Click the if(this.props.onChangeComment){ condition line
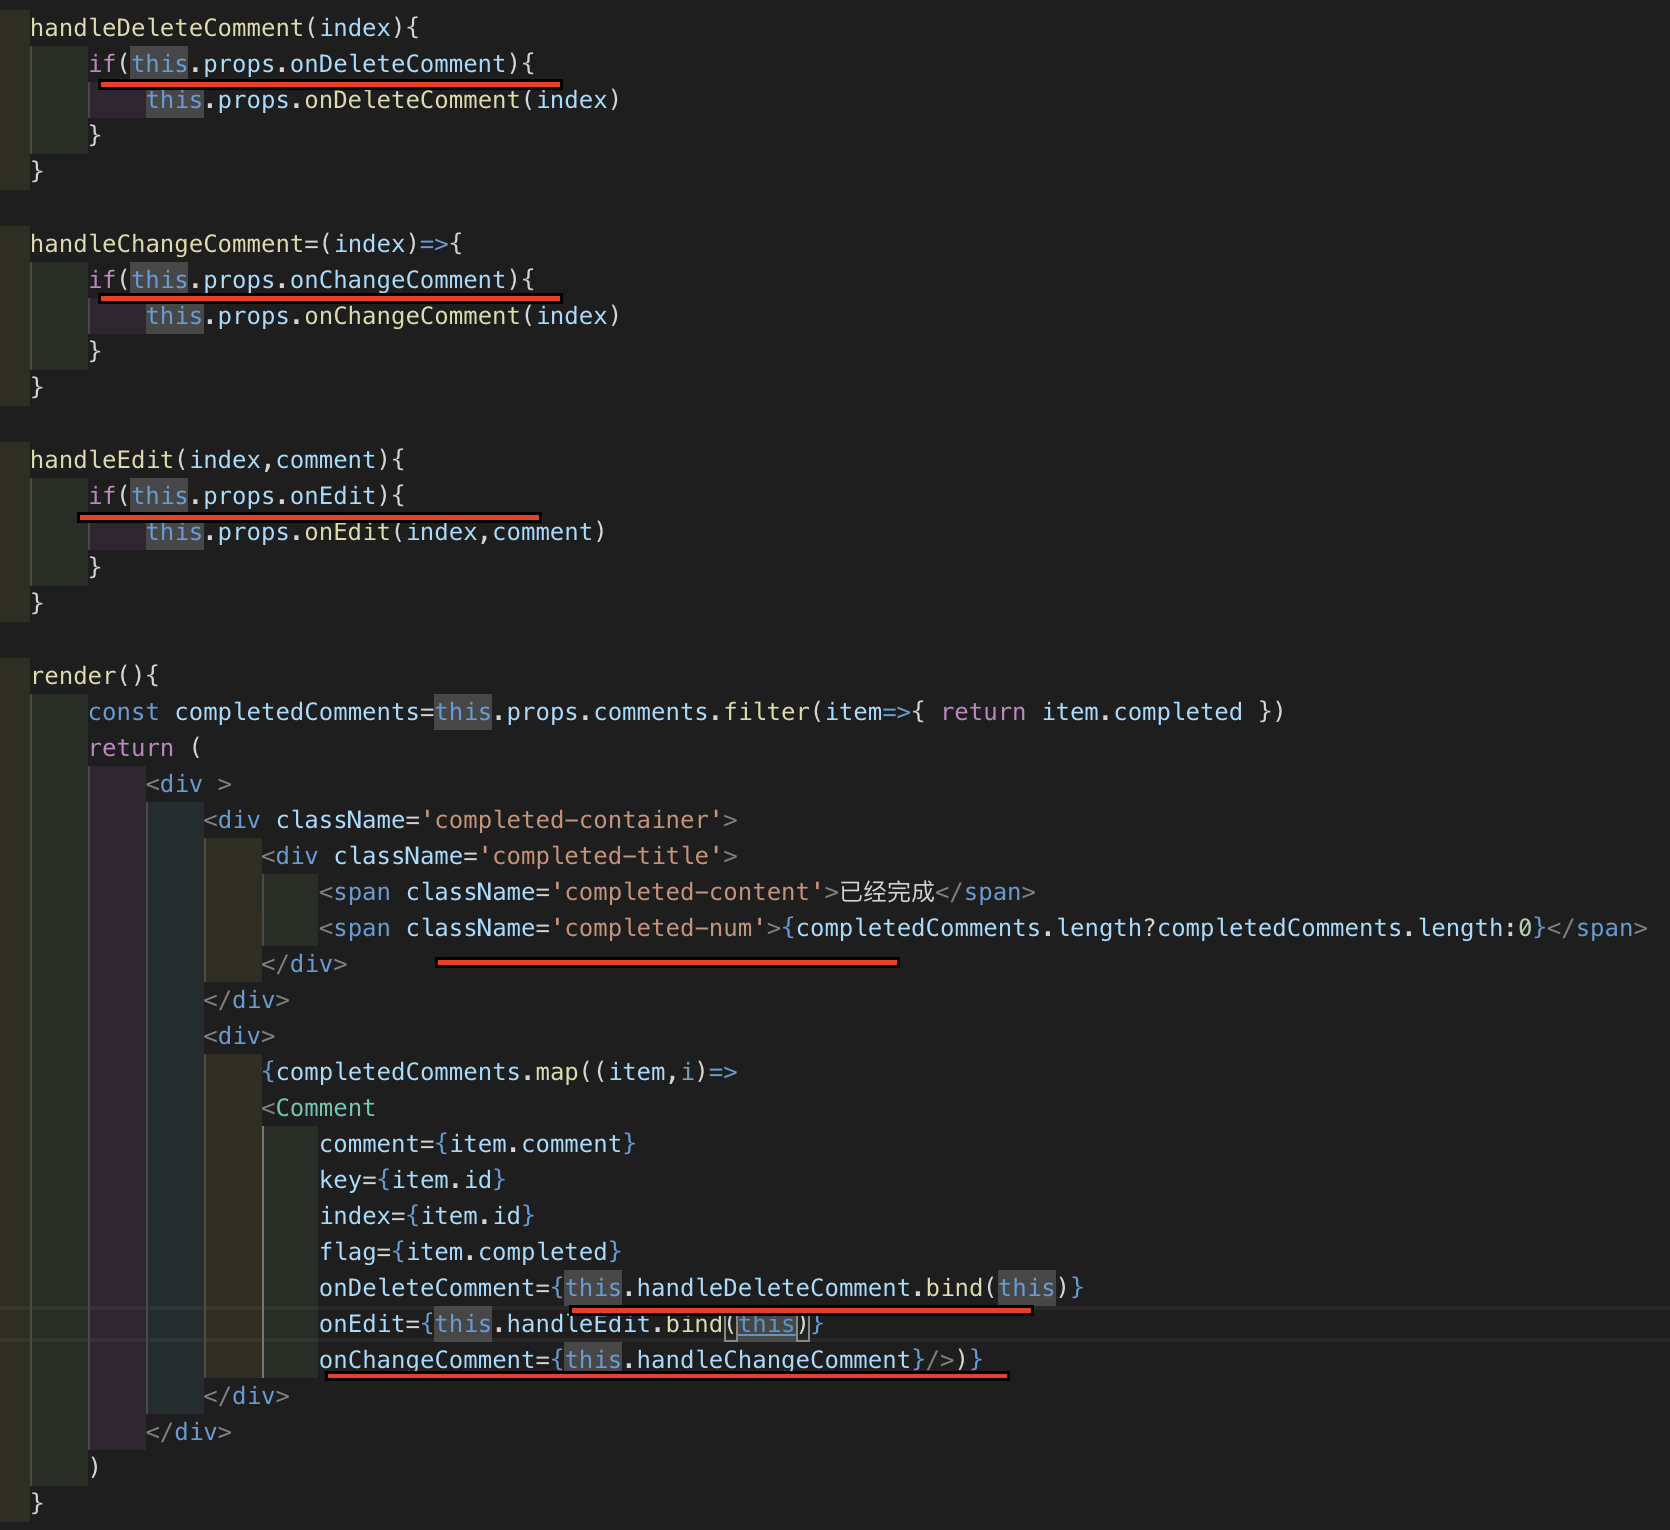The height and width of the screenshot is (1530, 1670). (x=311, y=280)
